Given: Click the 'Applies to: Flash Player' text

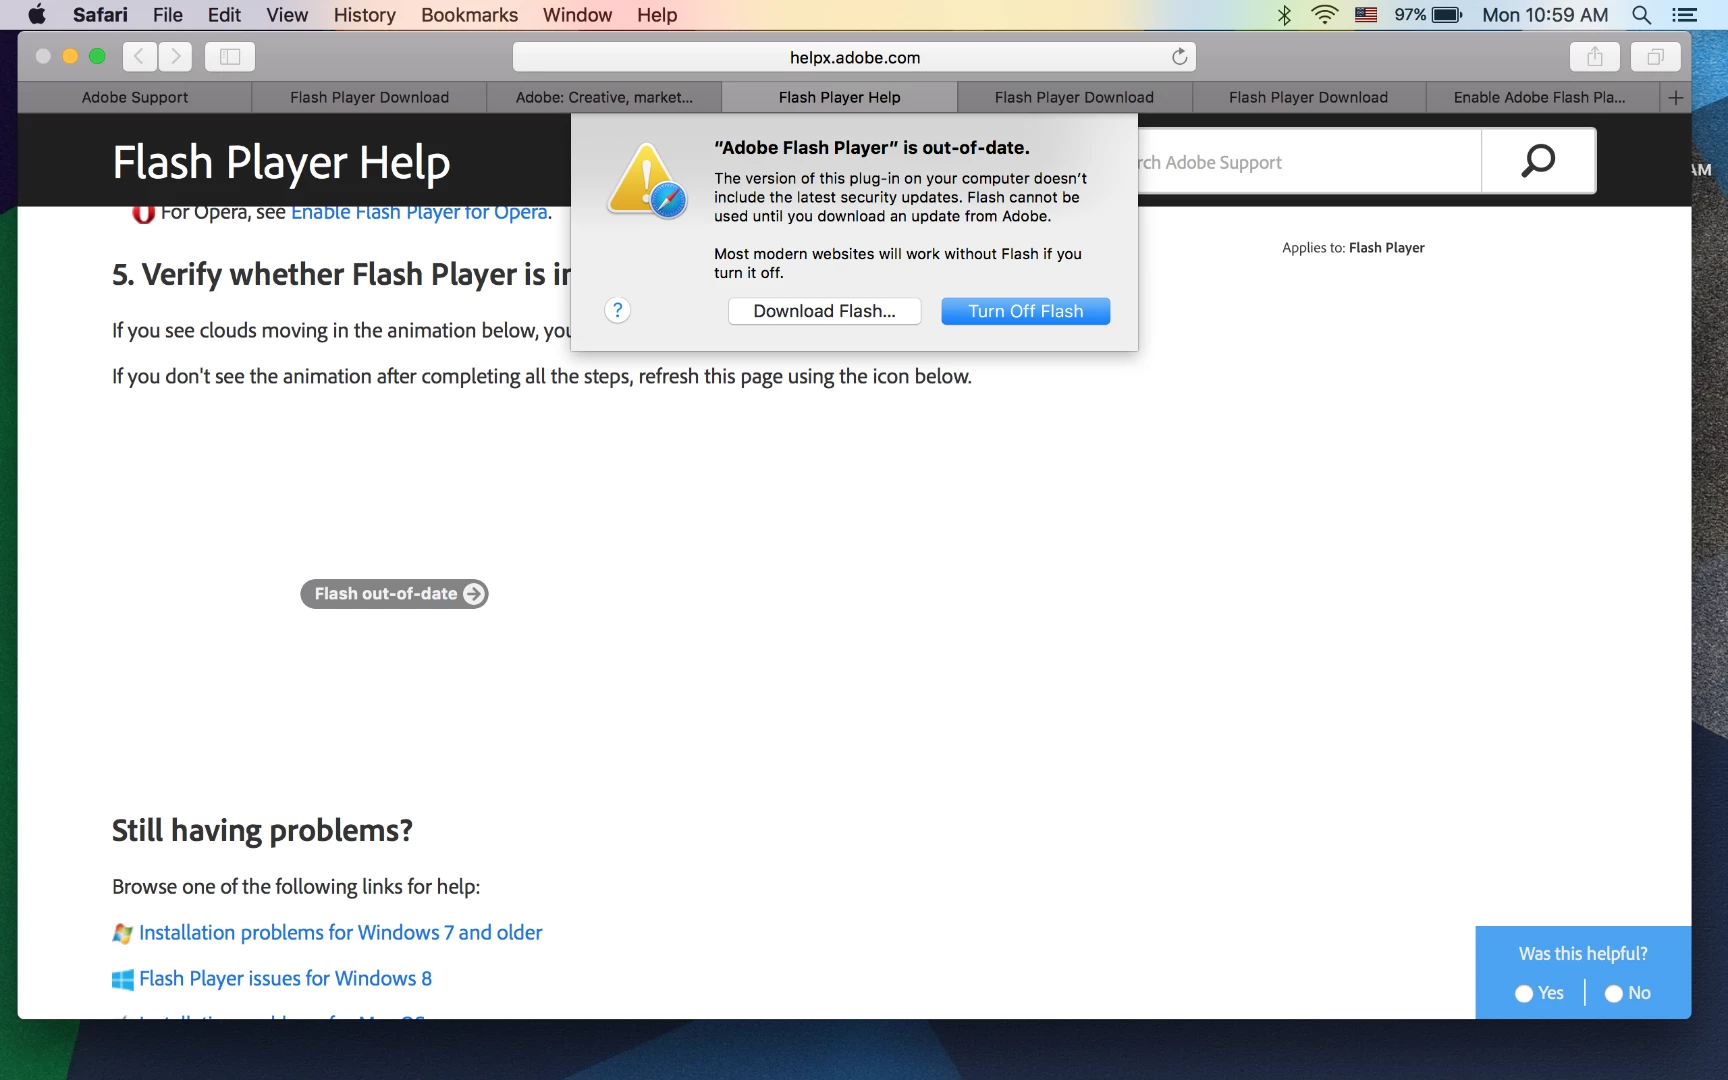Looking at the screenshot, I should coord(1353,248).
